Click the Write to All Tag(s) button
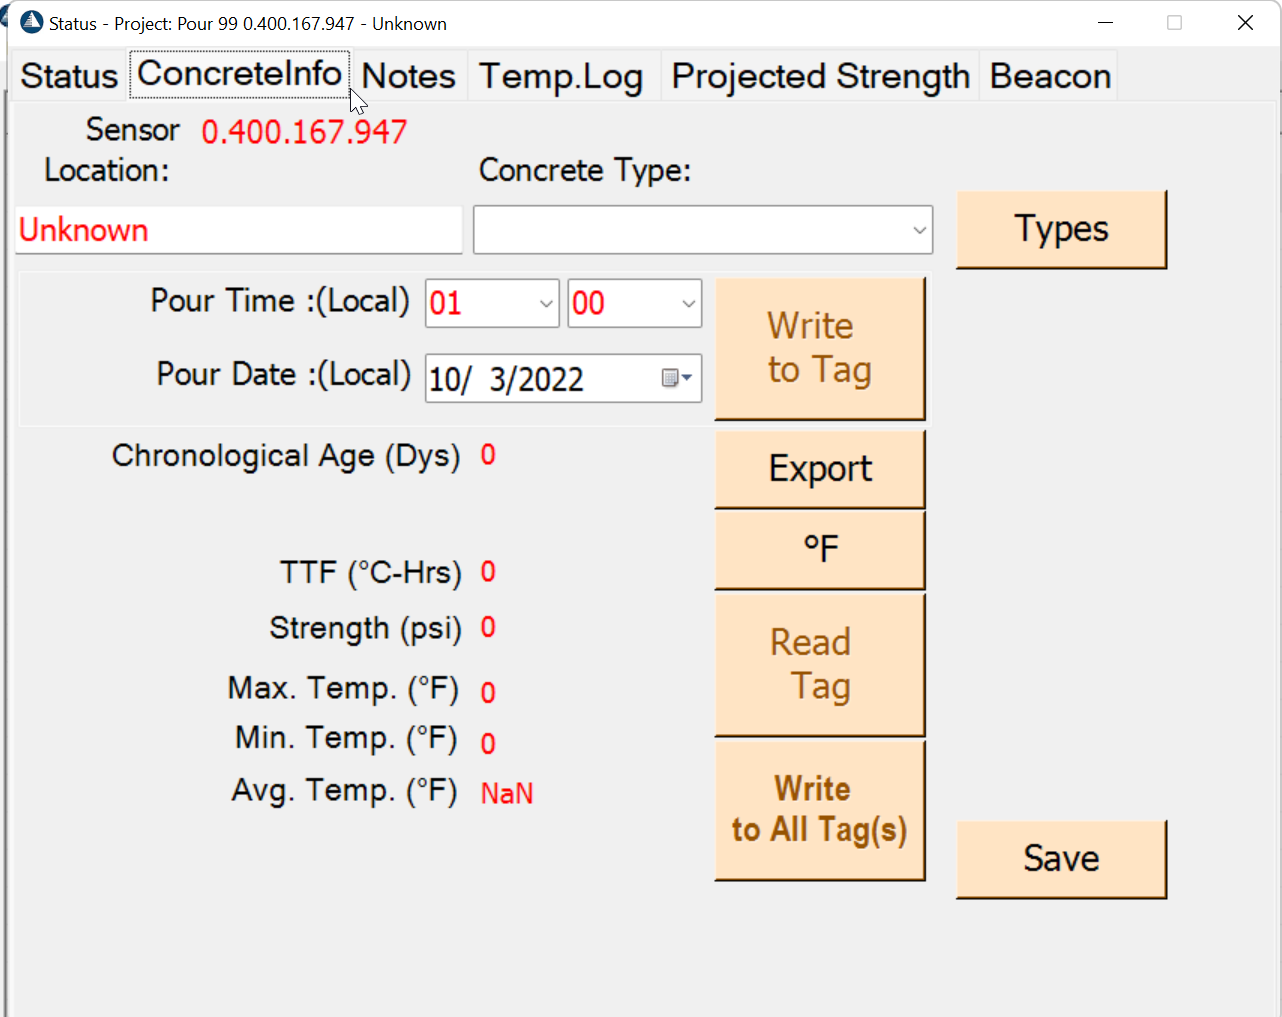This screenshot has height=1017, width=1282. tap(820, 810)
